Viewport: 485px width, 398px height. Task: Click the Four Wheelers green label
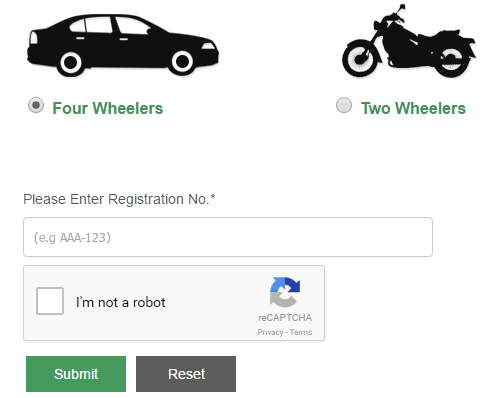click(x=108, y=108)
